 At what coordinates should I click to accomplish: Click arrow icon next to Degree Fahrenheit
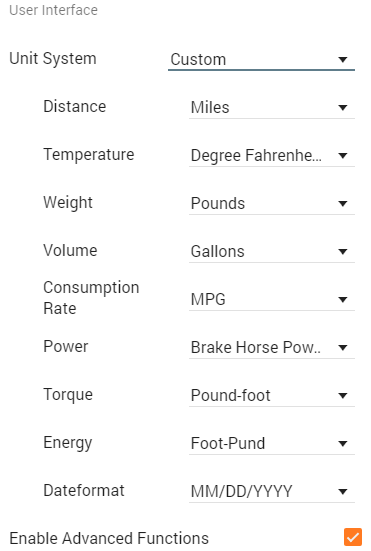tap(343, 155)
